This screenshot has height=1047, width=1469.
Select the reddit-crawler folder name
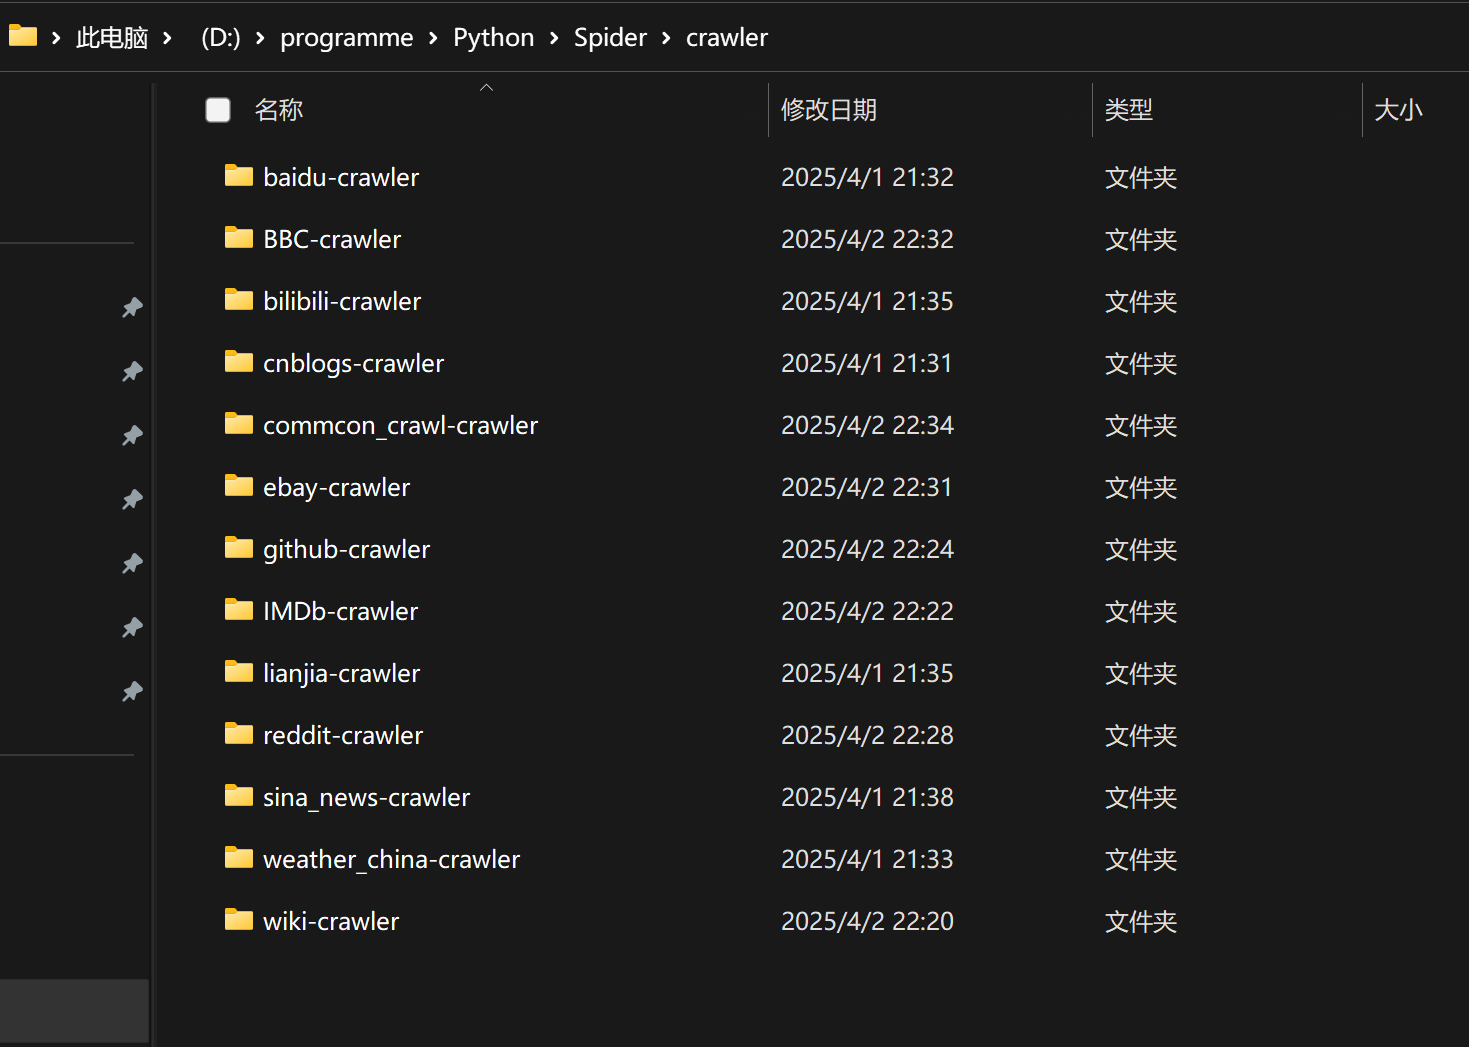tap(343, 735)
